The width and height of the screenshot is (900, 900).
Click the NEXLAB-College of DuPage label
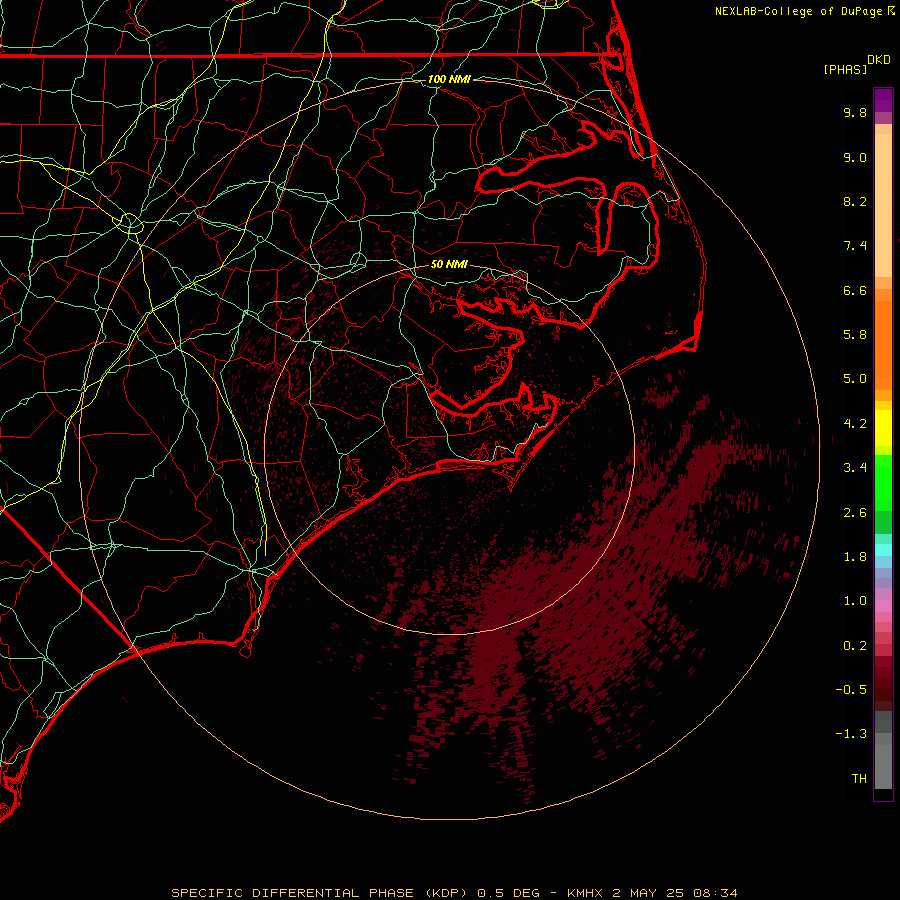tap(798, 11)
